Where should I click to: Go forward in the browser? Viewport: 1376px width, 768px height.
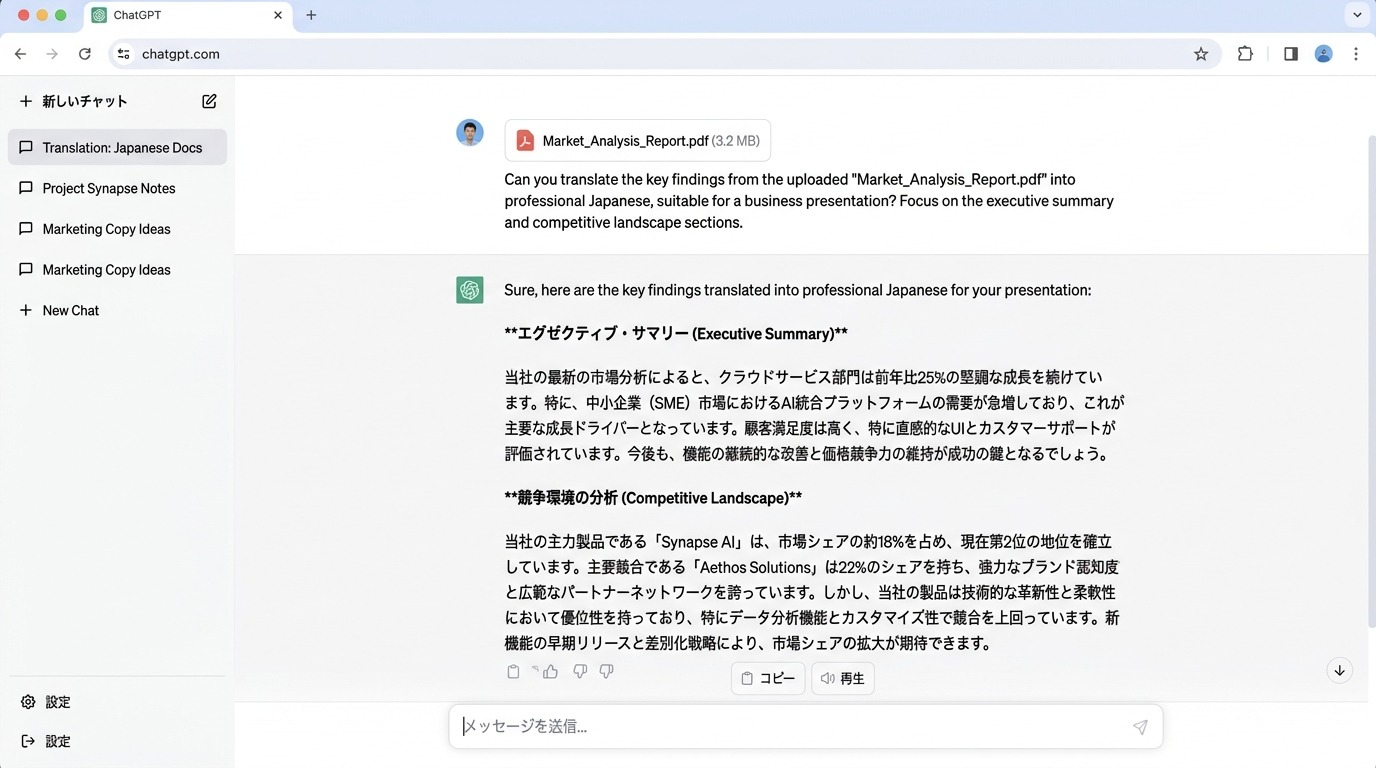53,54
